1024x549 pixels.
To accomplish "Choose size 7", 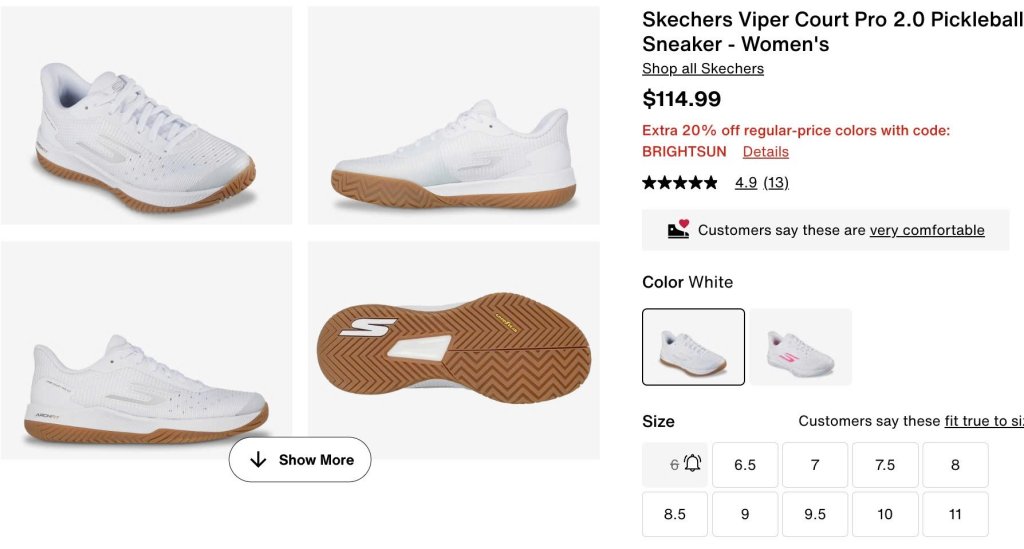I will [x=815, y=465].
